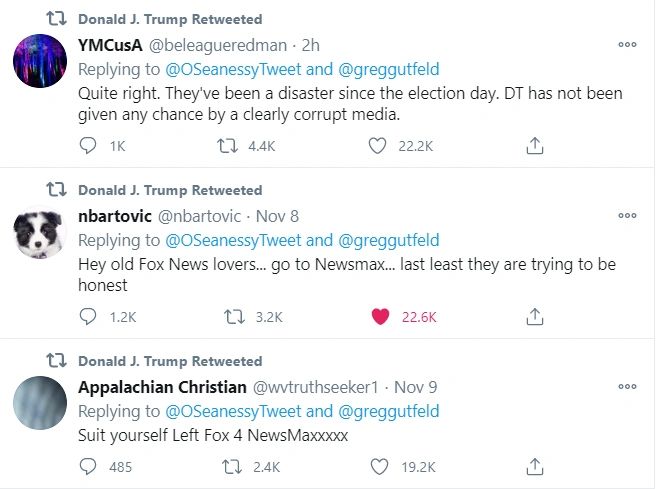
Task: Share the Appalachian Christian tweet
Action: (535, 466)
